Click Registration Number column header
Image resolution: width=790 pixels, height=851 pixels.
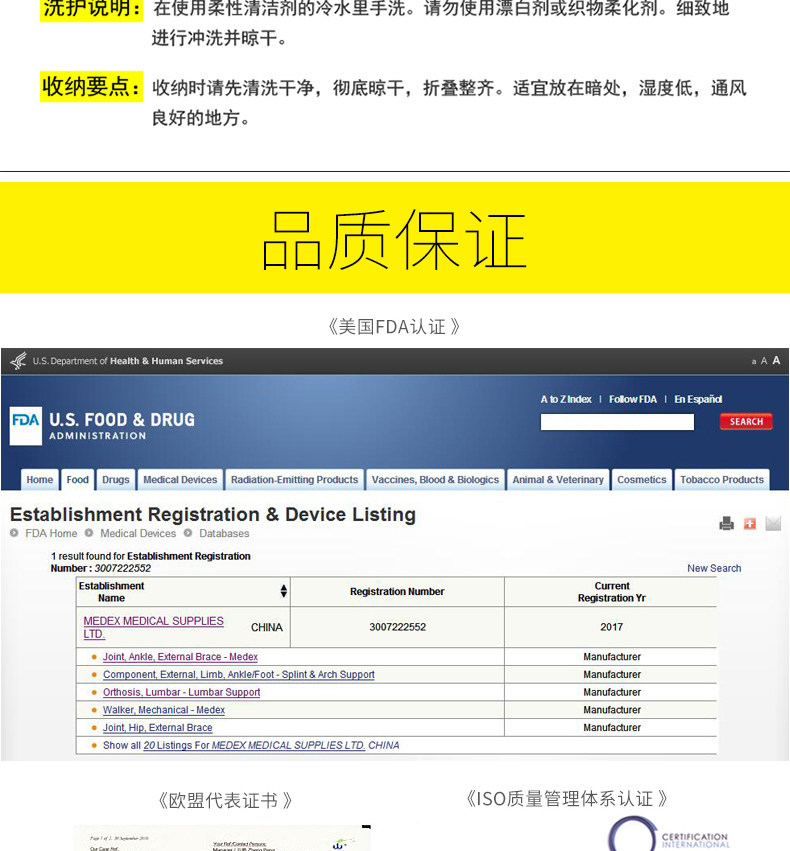click(x=397, y=592)
